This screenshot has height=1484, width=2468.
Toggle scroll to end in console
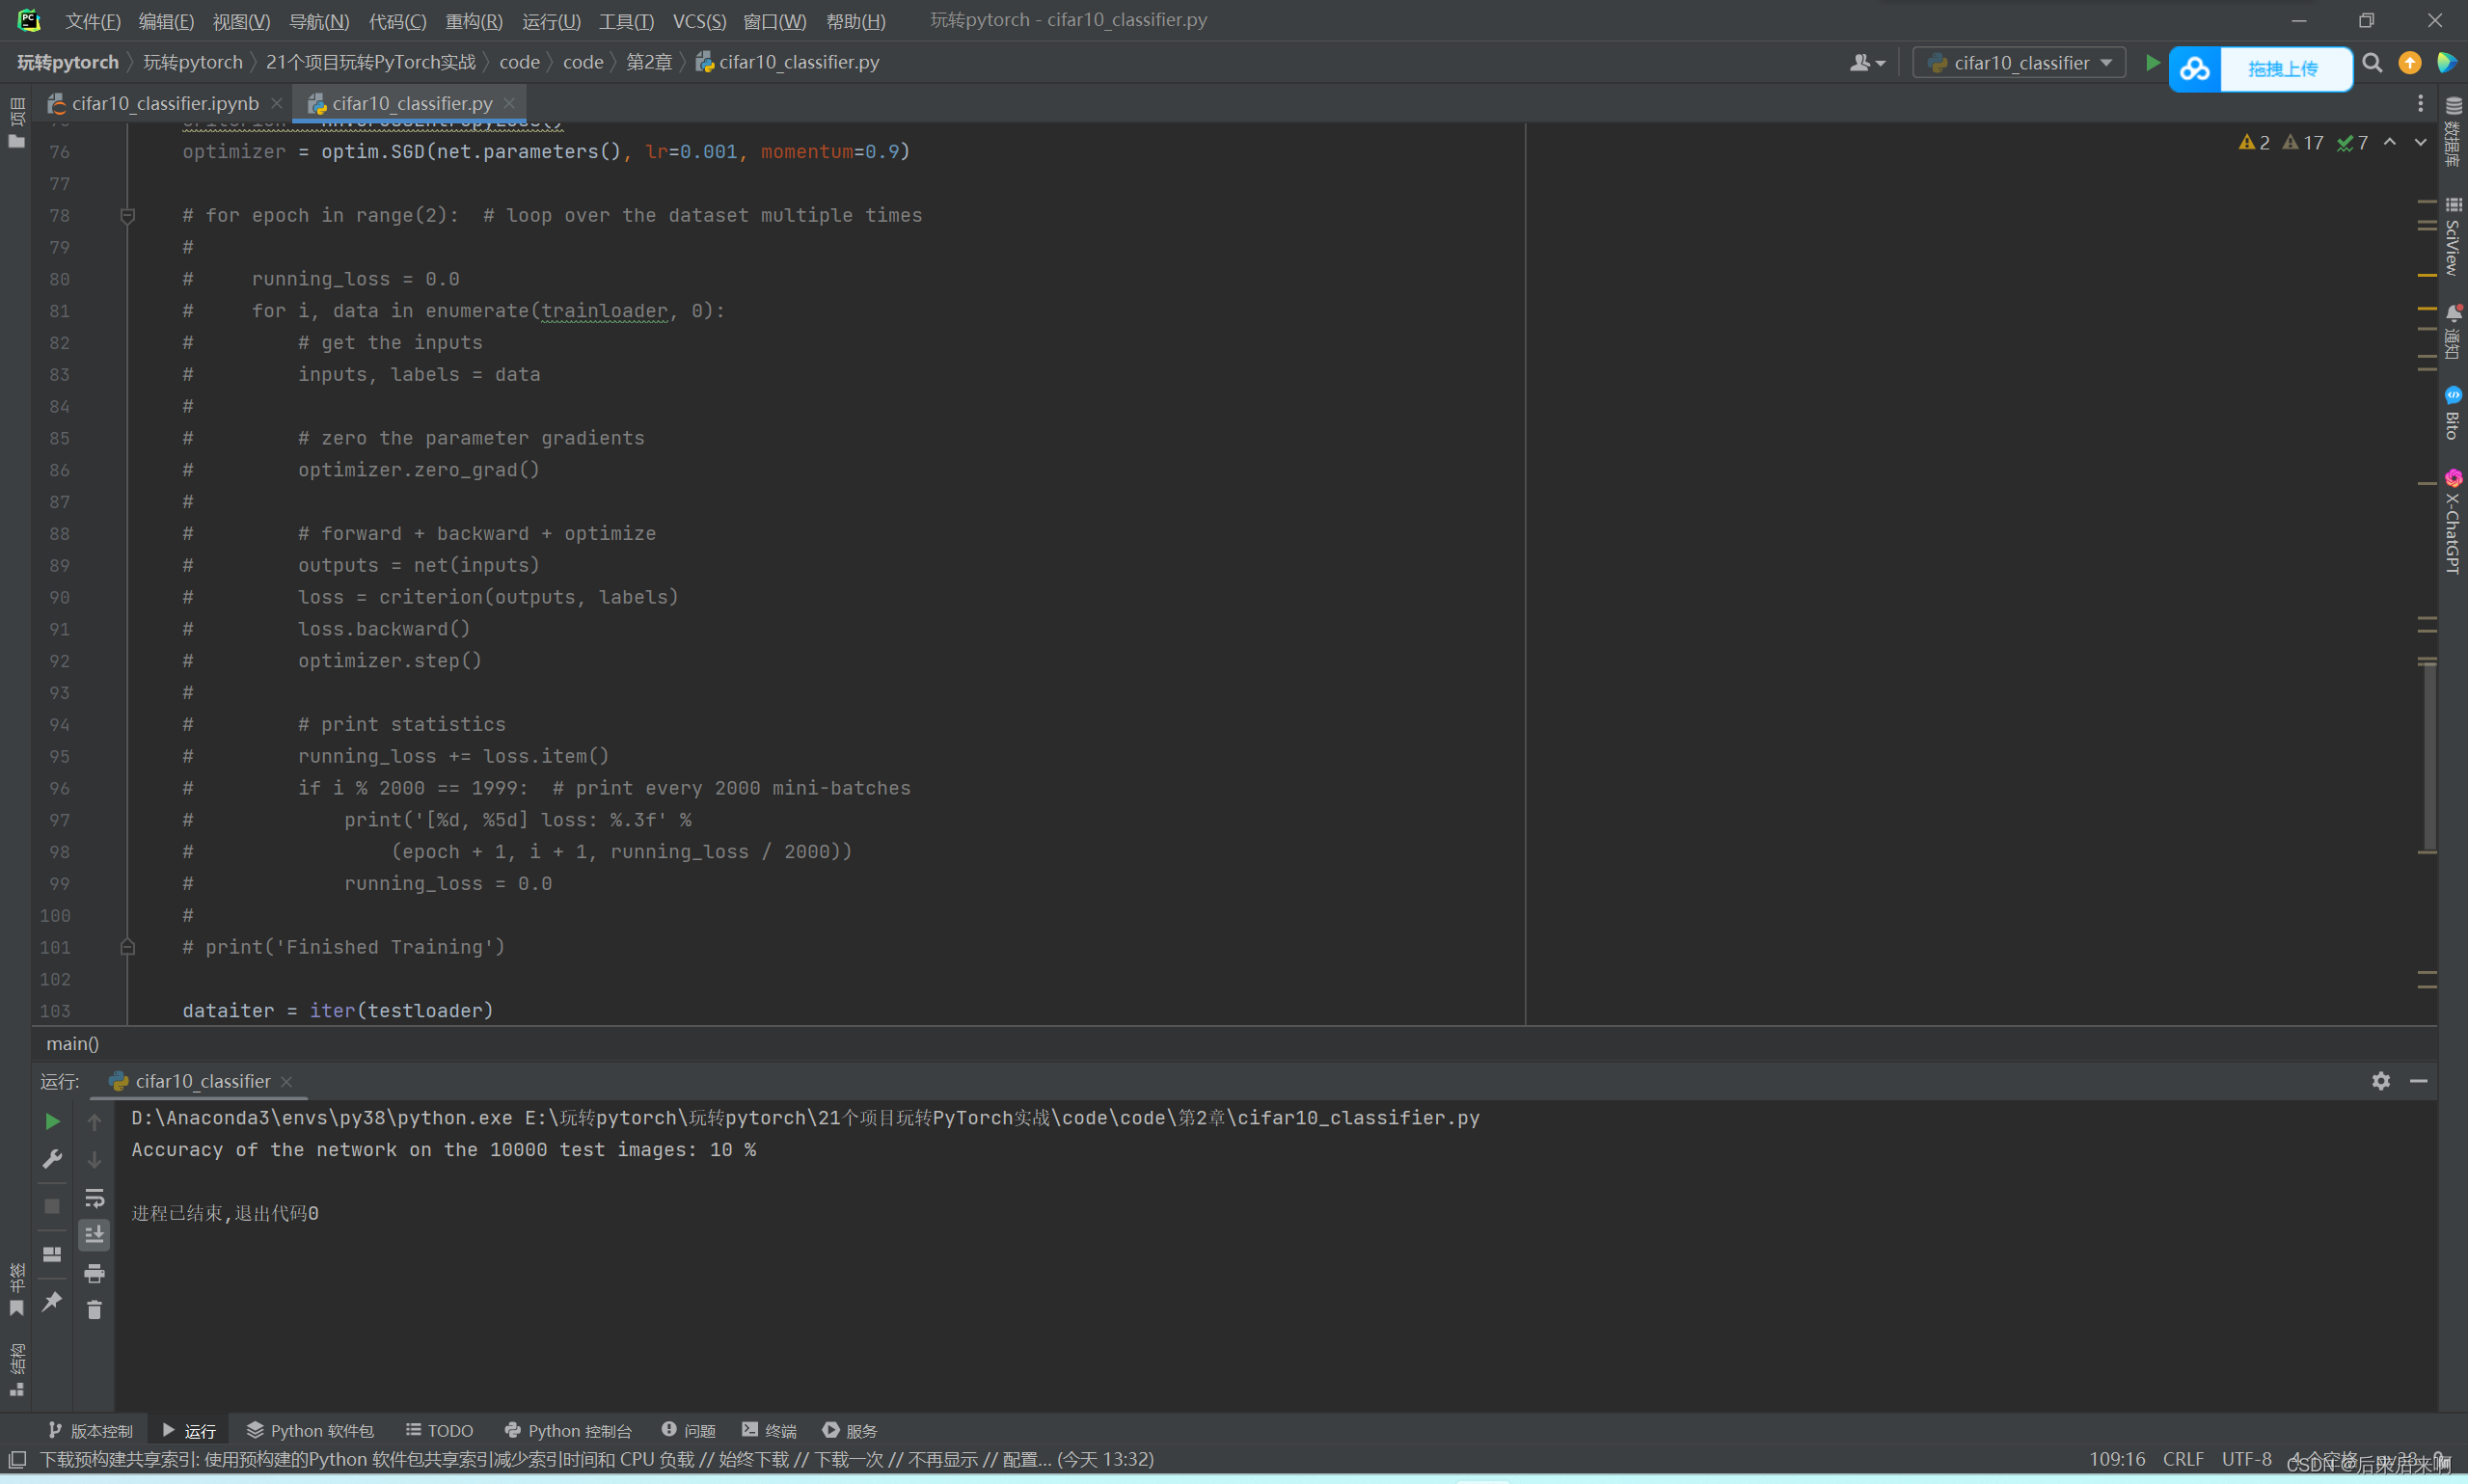pos(94,1235)
